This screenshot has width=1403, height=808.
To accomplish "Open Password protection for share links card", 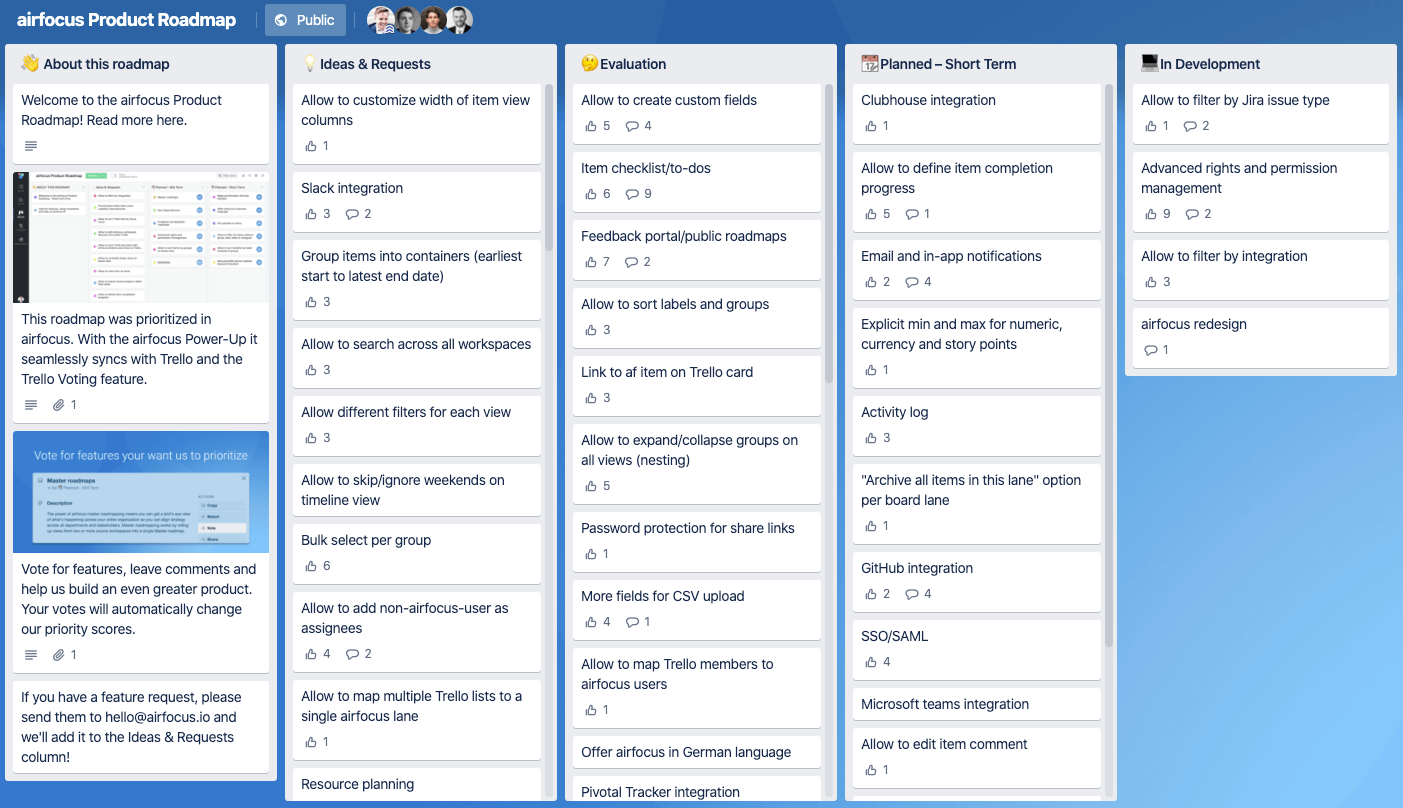I will pyautogui.click(x=696, y=541).
